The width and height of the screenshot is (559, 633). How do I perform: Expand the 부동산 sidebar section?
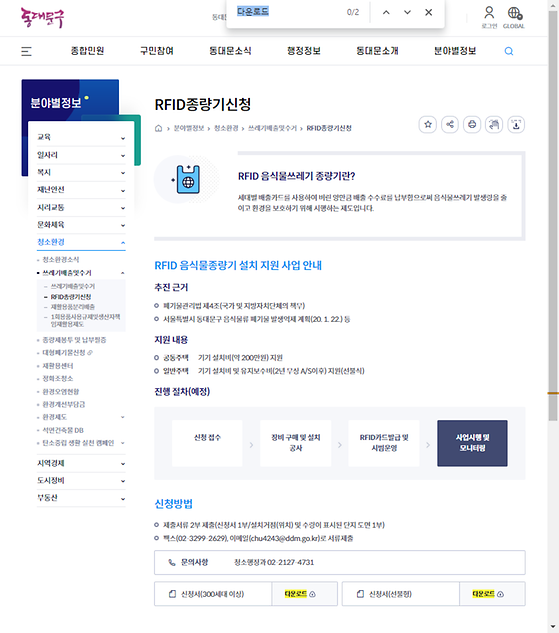coord(81,498)
